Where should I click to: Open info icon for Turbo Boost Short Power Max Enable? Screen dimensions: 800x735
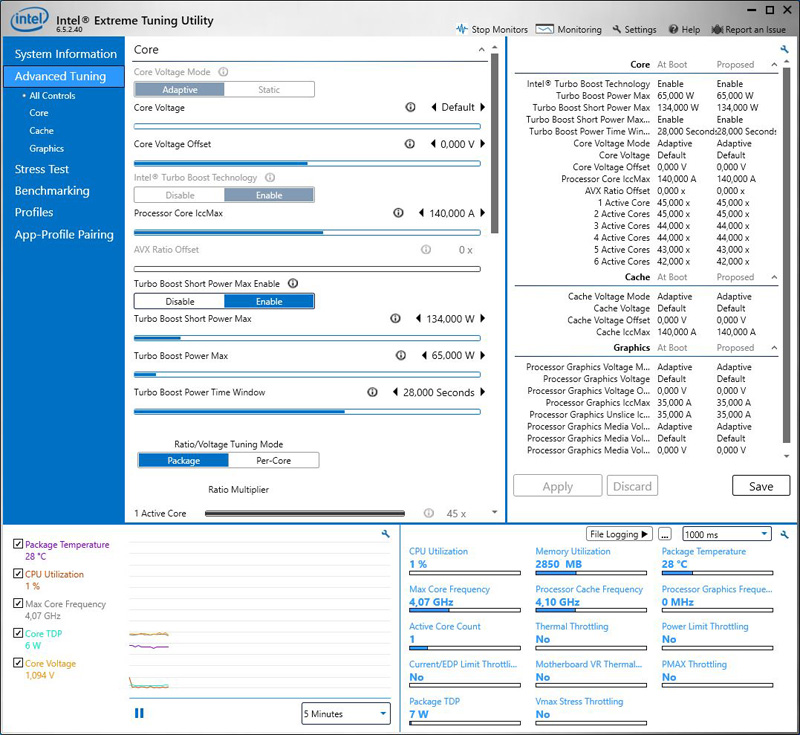293,283
